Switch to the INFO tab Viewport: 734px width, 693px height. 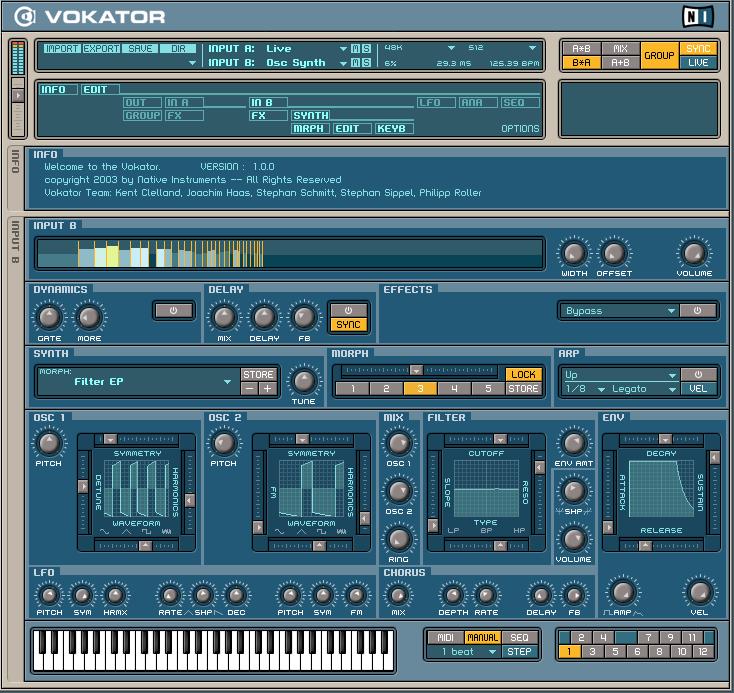coord(58,89)
